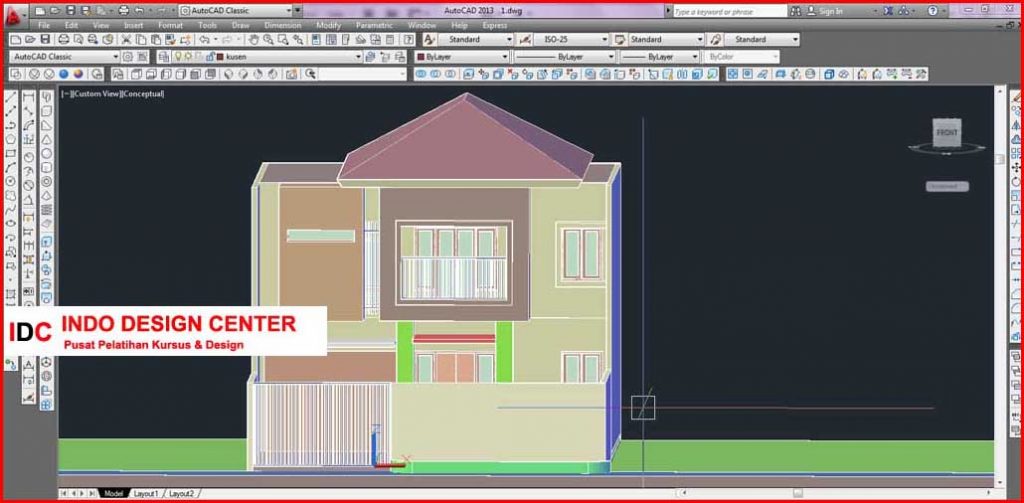Click the Workspace Settings gear icon
1024x503 pixels.
coord(128,57)
